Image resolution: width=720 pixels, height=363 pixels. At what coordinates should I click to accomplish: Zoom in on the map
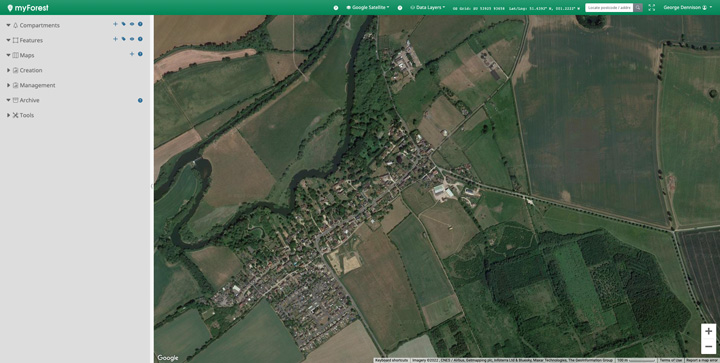[709, 331]
